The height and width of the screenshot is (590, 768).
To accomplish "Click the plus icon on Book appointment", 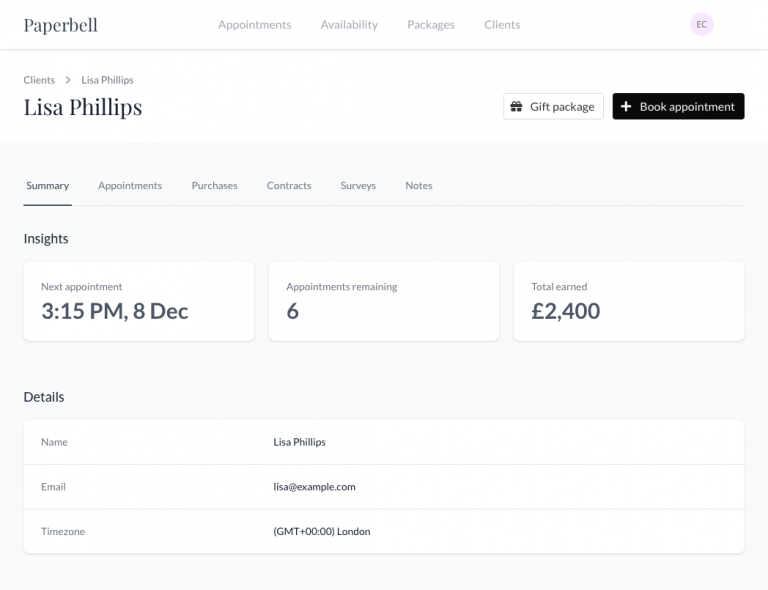I will click(625, 106).
